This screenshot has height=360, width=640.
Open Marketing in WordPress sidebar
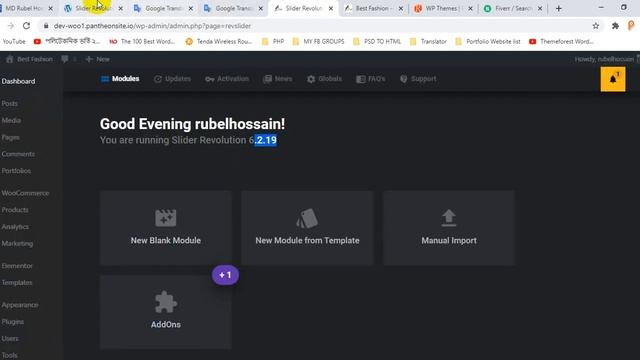click(17, 243)
